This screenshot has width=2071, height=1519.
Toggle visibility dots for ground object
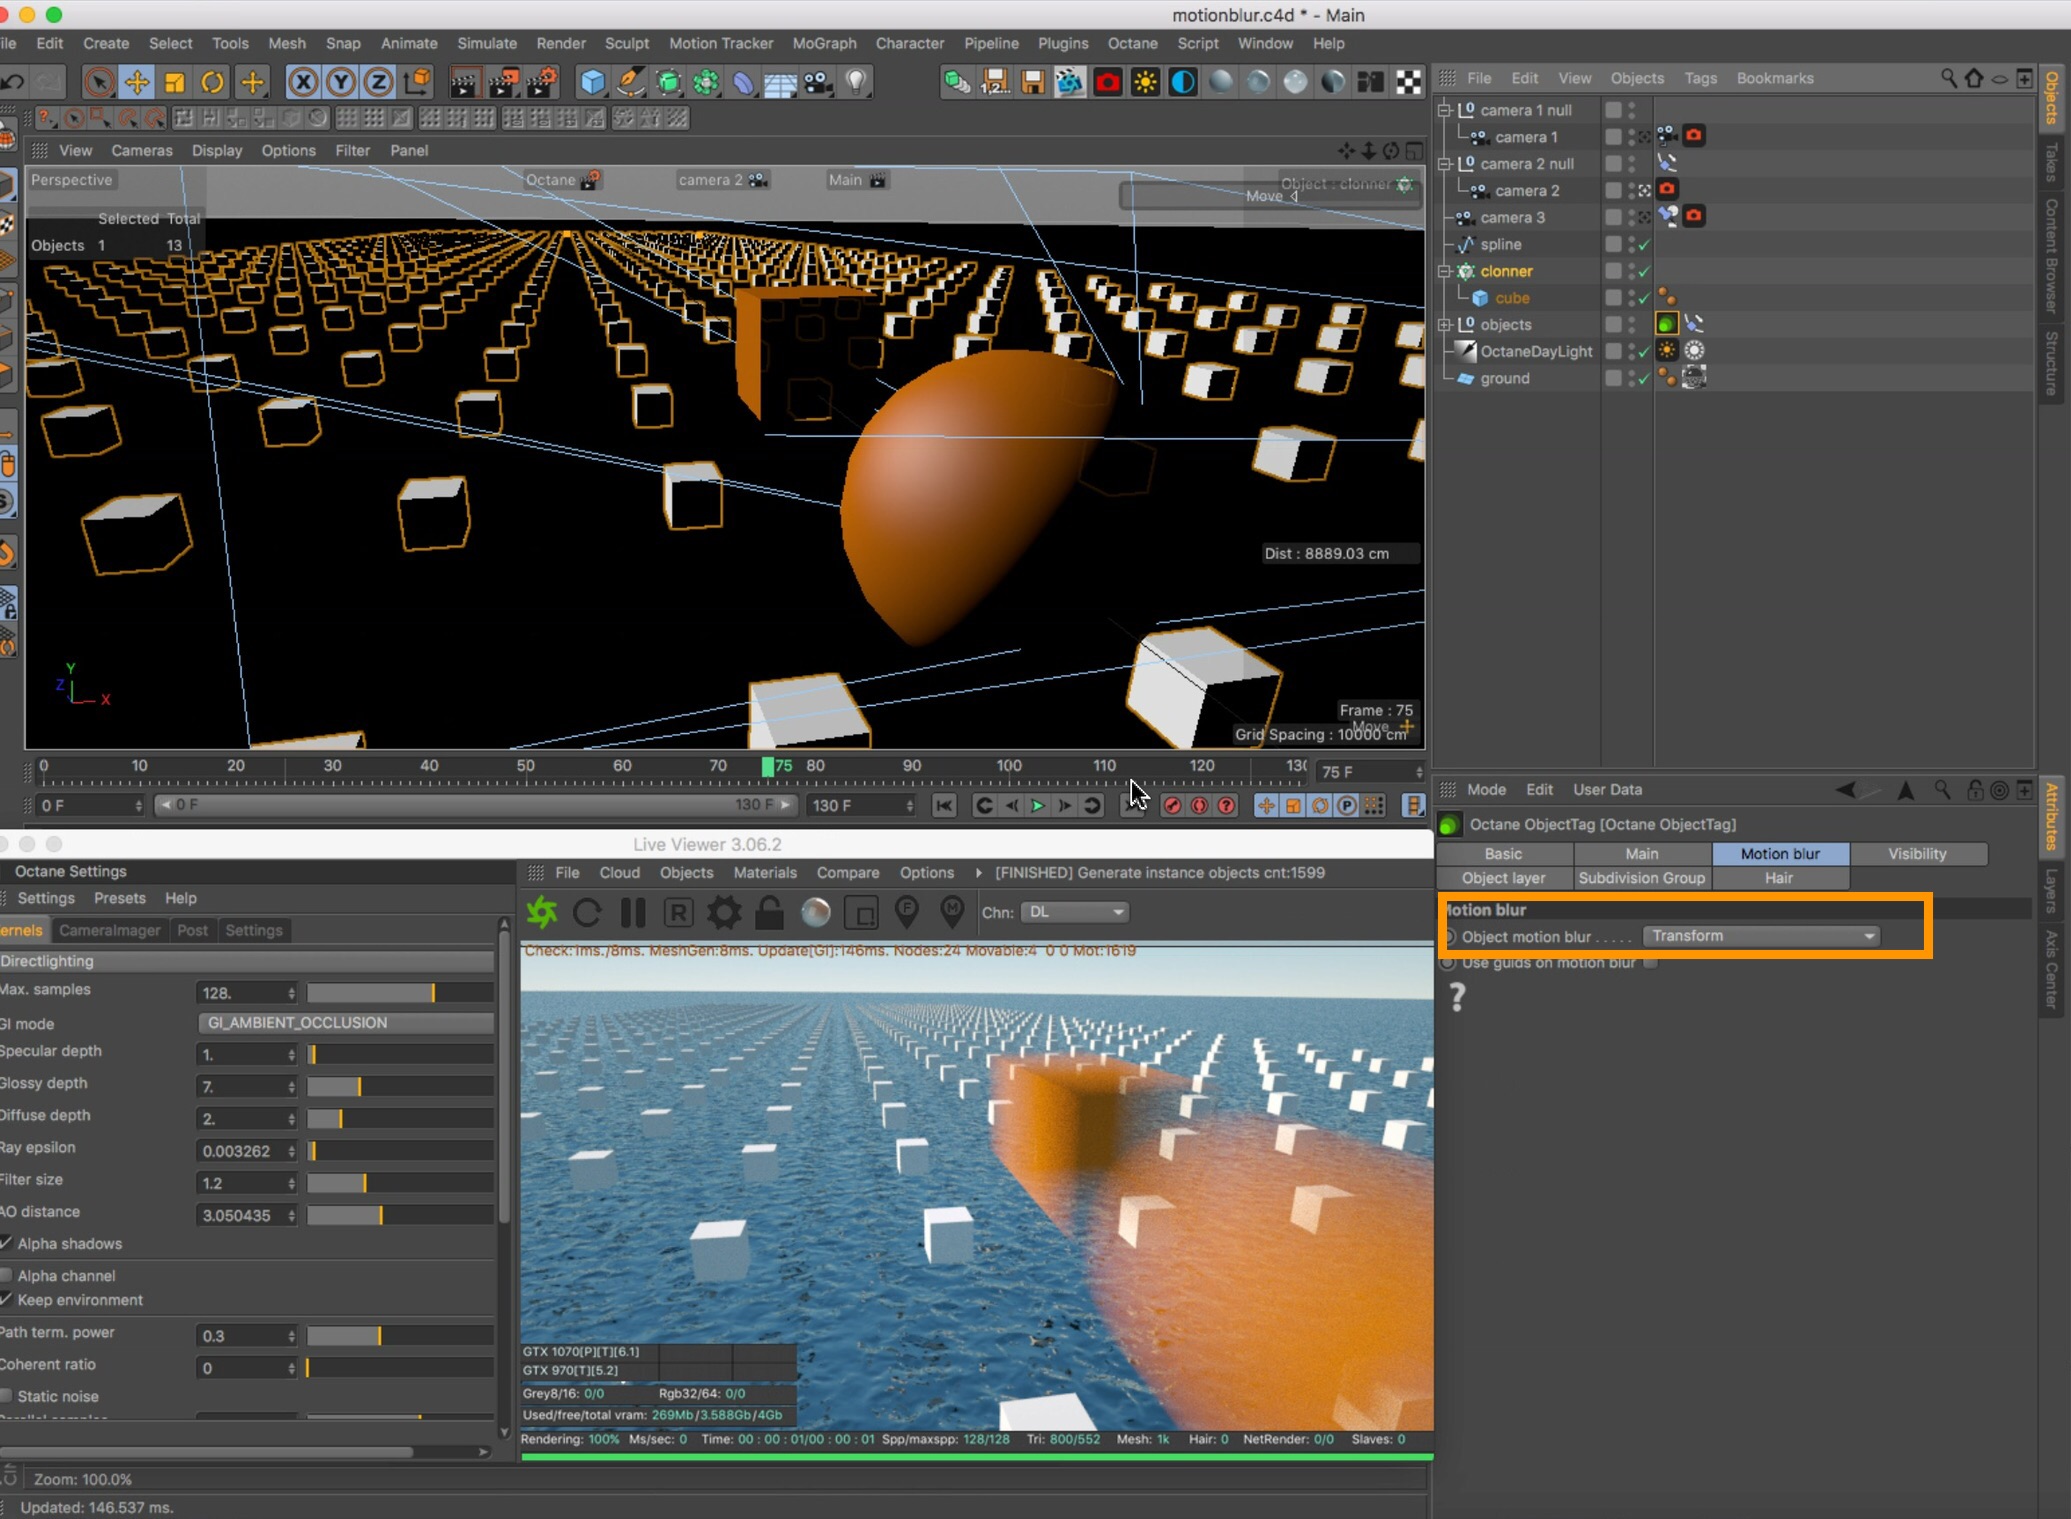pos(1631,378)
